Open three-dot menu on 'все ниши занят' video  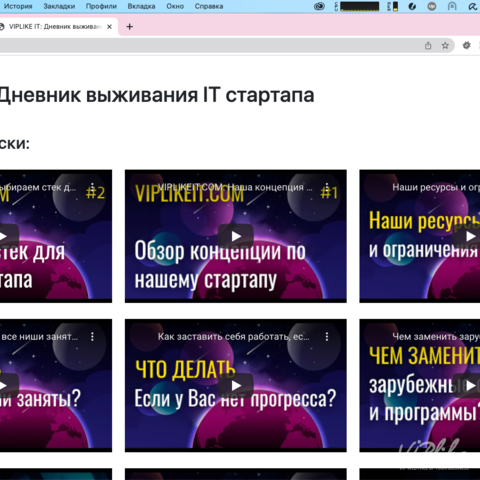coord(92,336)
